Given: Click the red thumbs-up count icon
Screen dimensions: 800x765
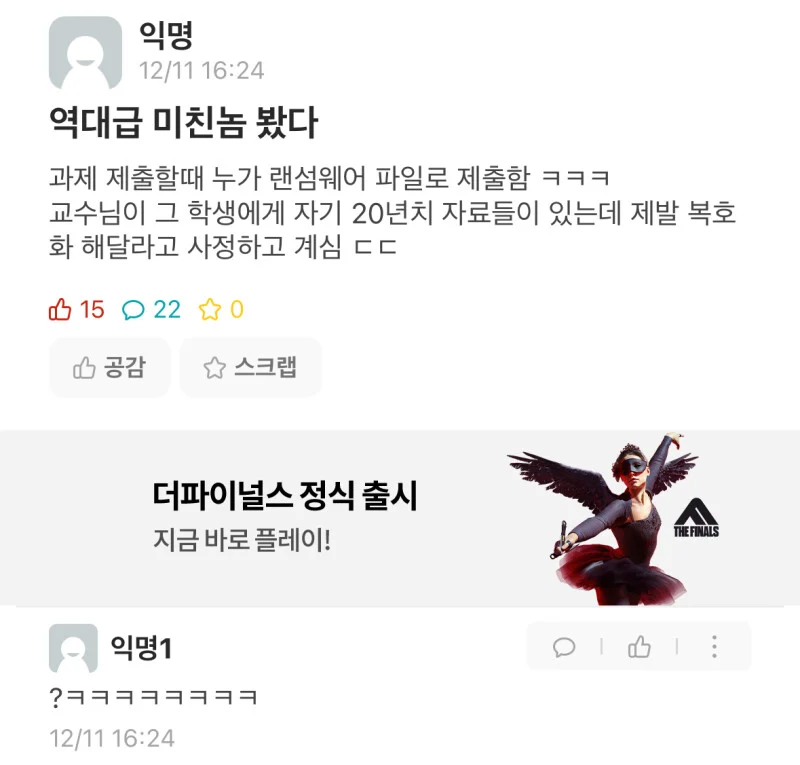Looking at the screenshot, I should 60,309.
